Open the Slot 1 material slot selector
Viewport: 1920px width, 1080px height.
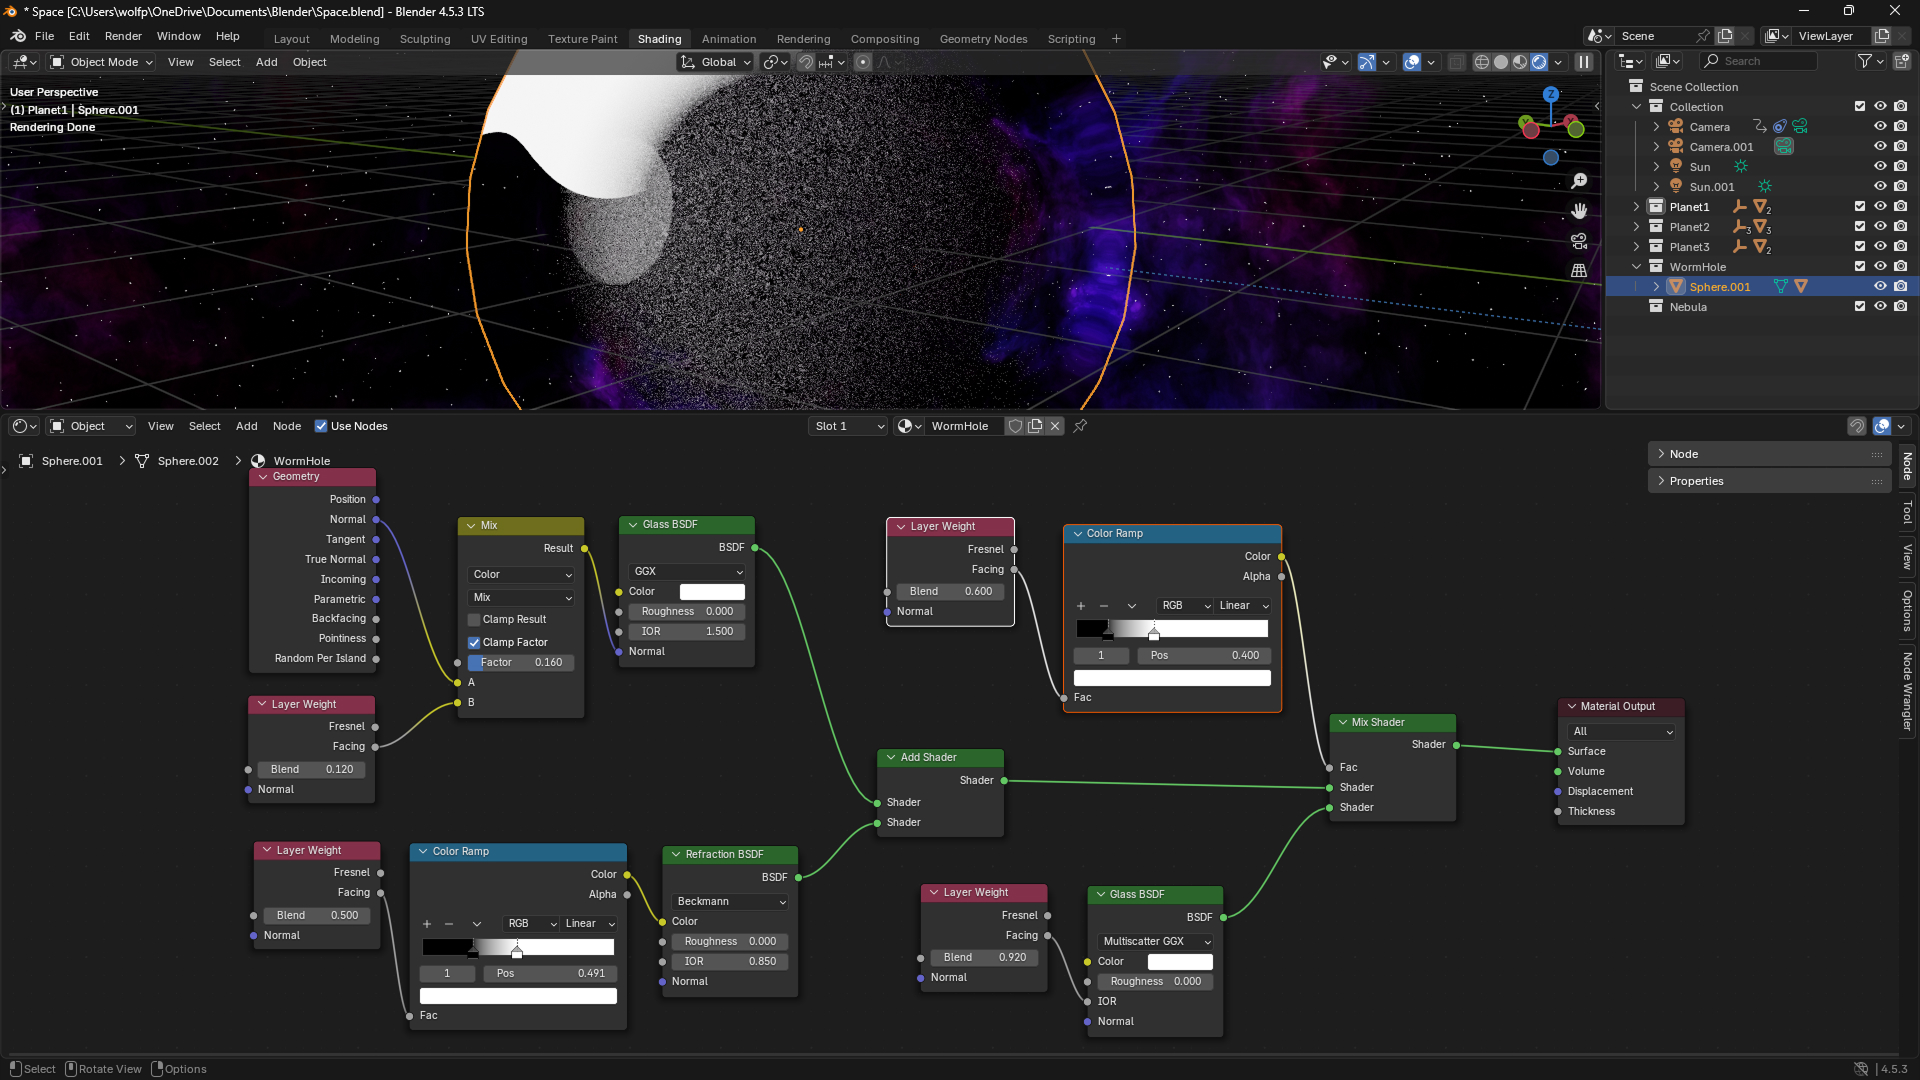click(x=848, y=426)
